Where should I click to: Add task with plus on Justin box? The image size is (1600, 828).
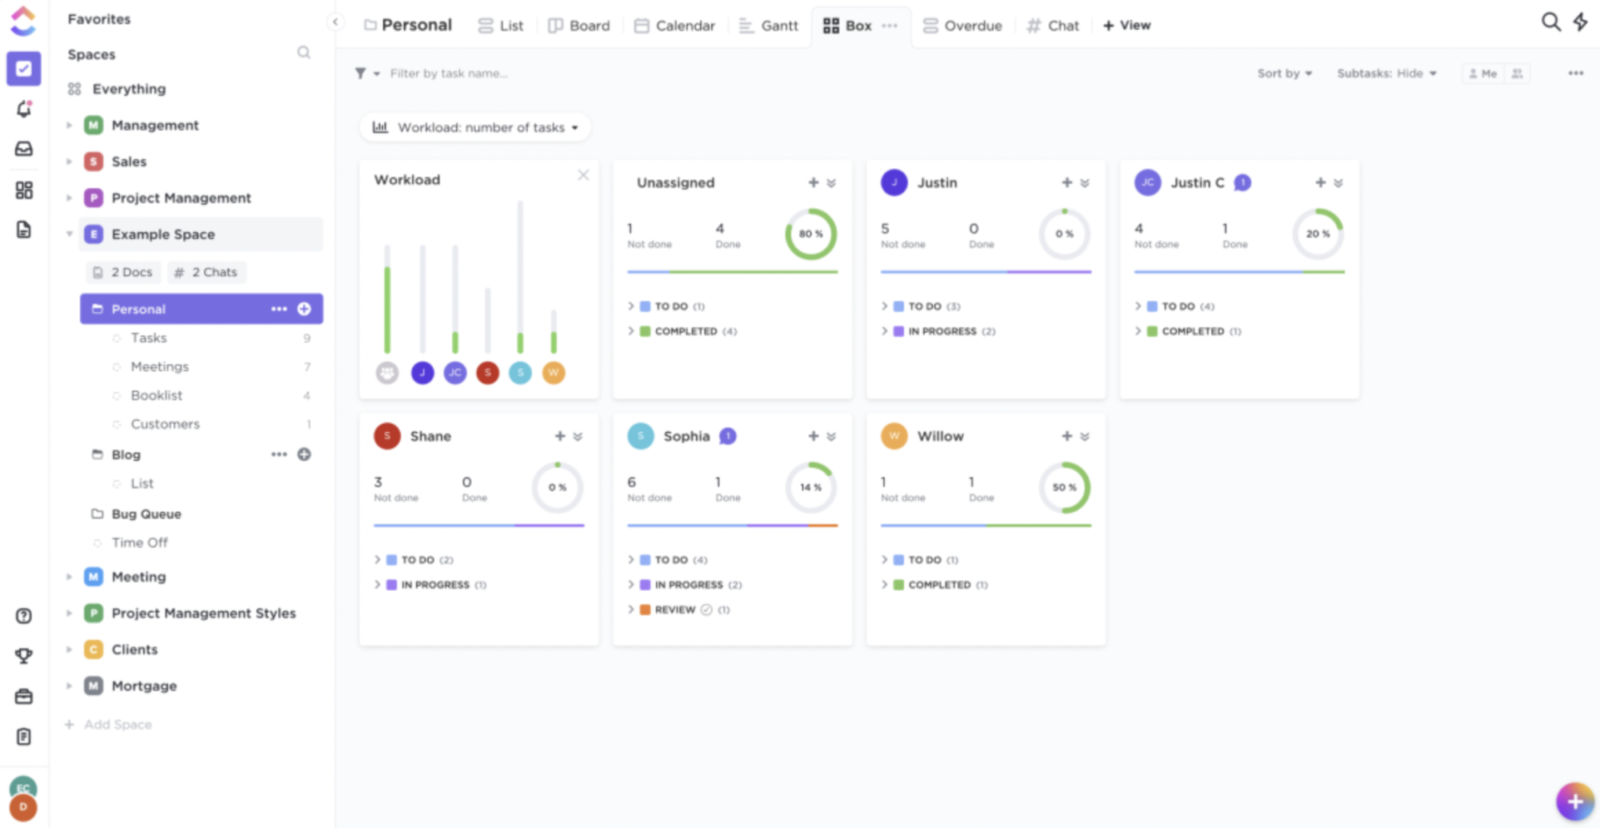tap(1067, 183)
